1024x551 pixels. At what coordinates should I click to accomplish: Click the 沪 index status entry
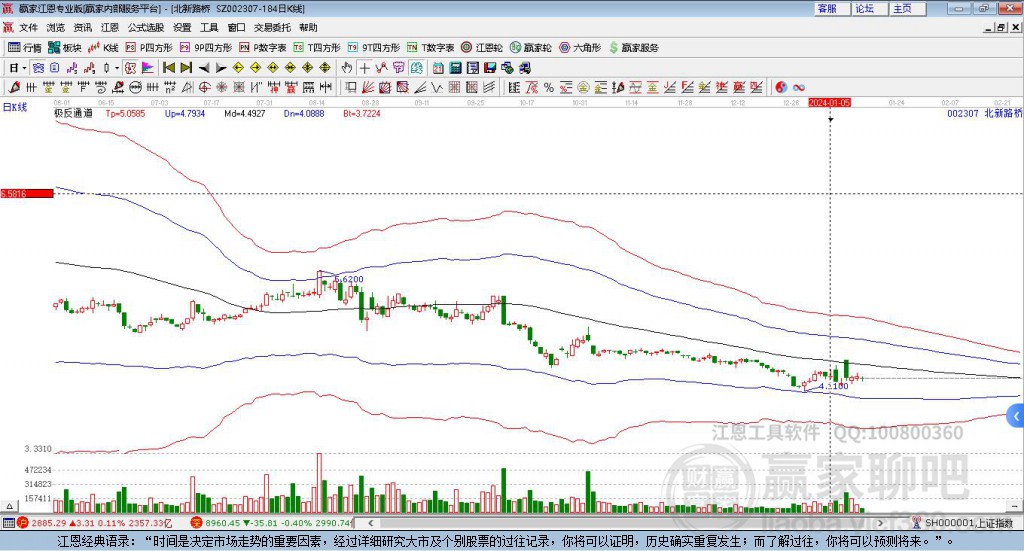tap(95, 523)
